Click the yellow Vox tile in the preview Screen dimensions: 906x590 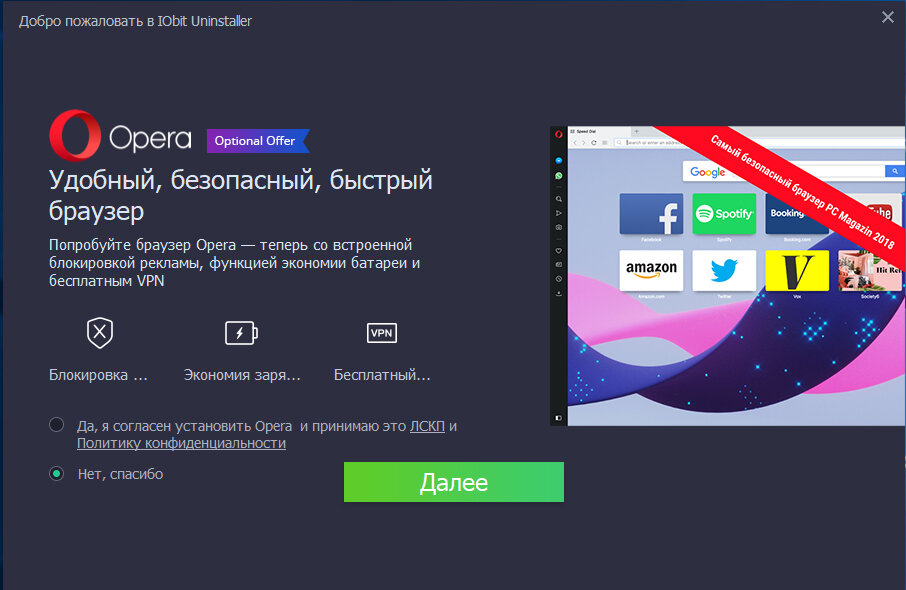point(797,270)
